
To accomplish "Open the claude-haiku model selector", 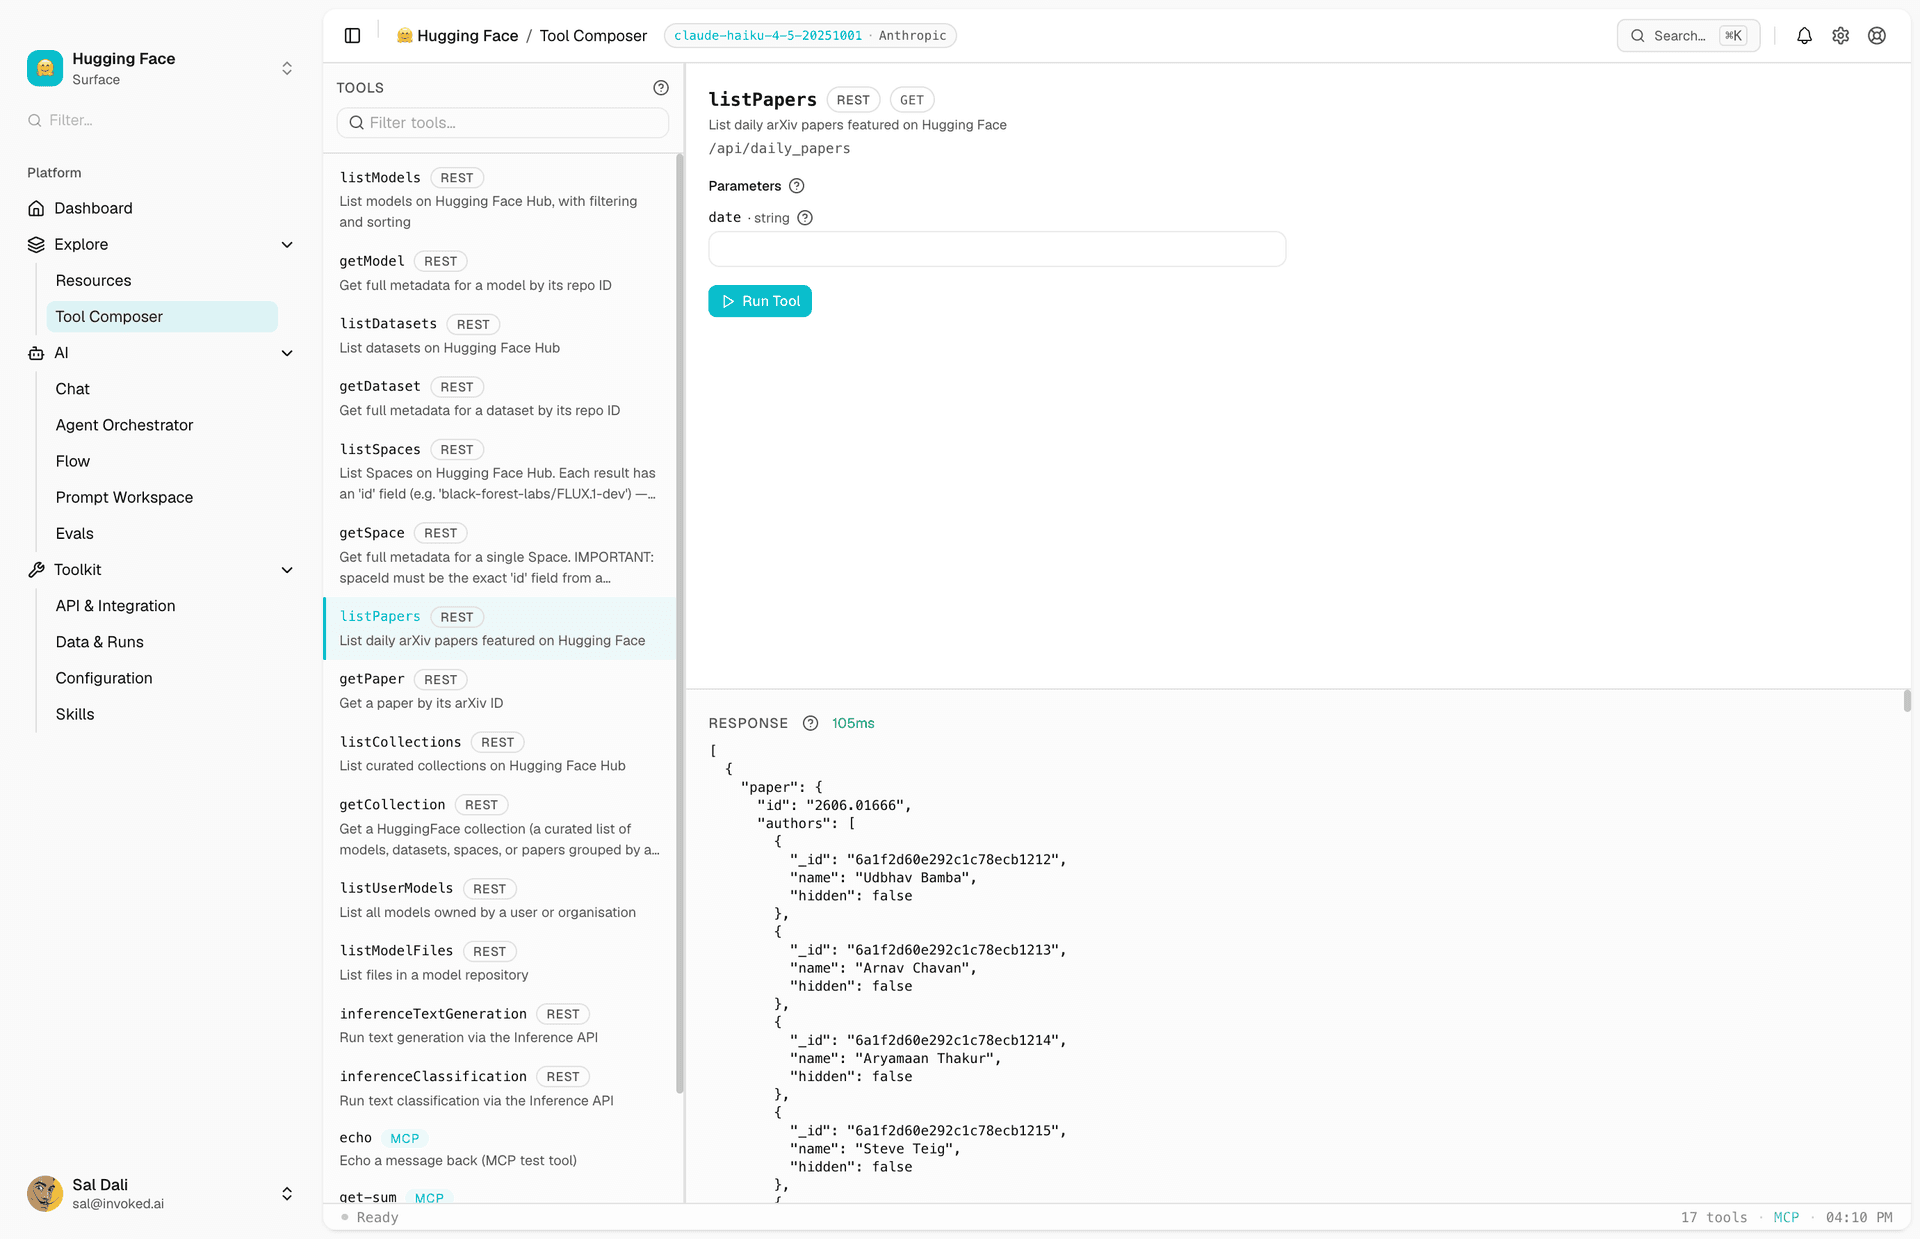I will 810,36.
